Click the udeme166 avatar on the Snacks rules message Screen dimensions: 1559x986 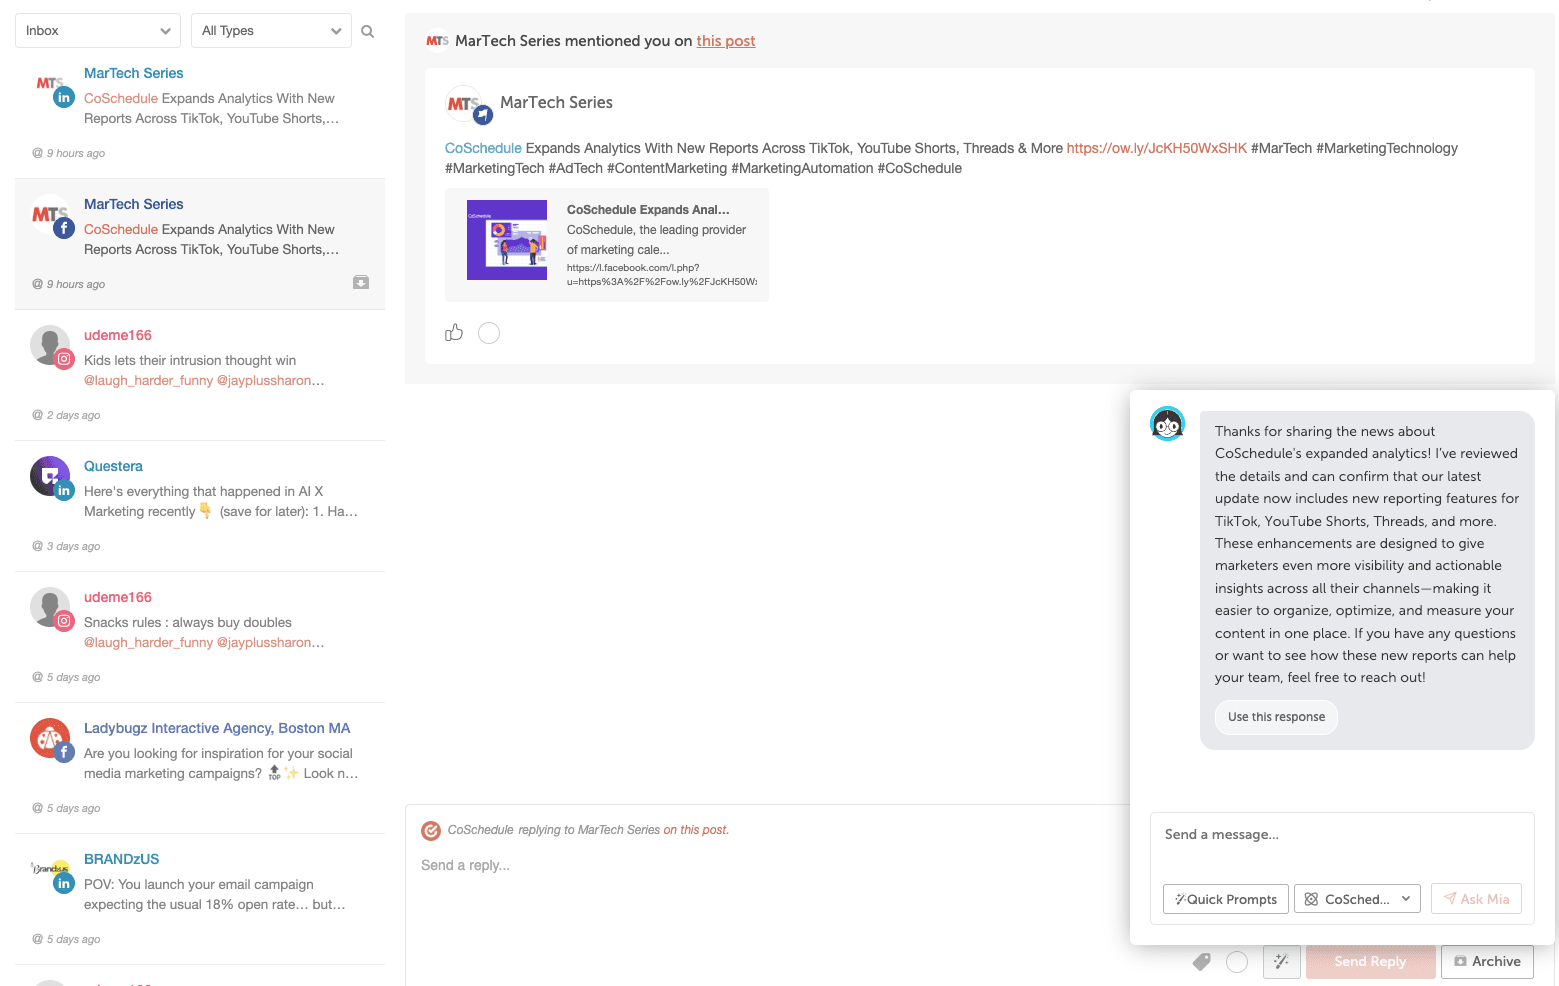click(52, 609)
